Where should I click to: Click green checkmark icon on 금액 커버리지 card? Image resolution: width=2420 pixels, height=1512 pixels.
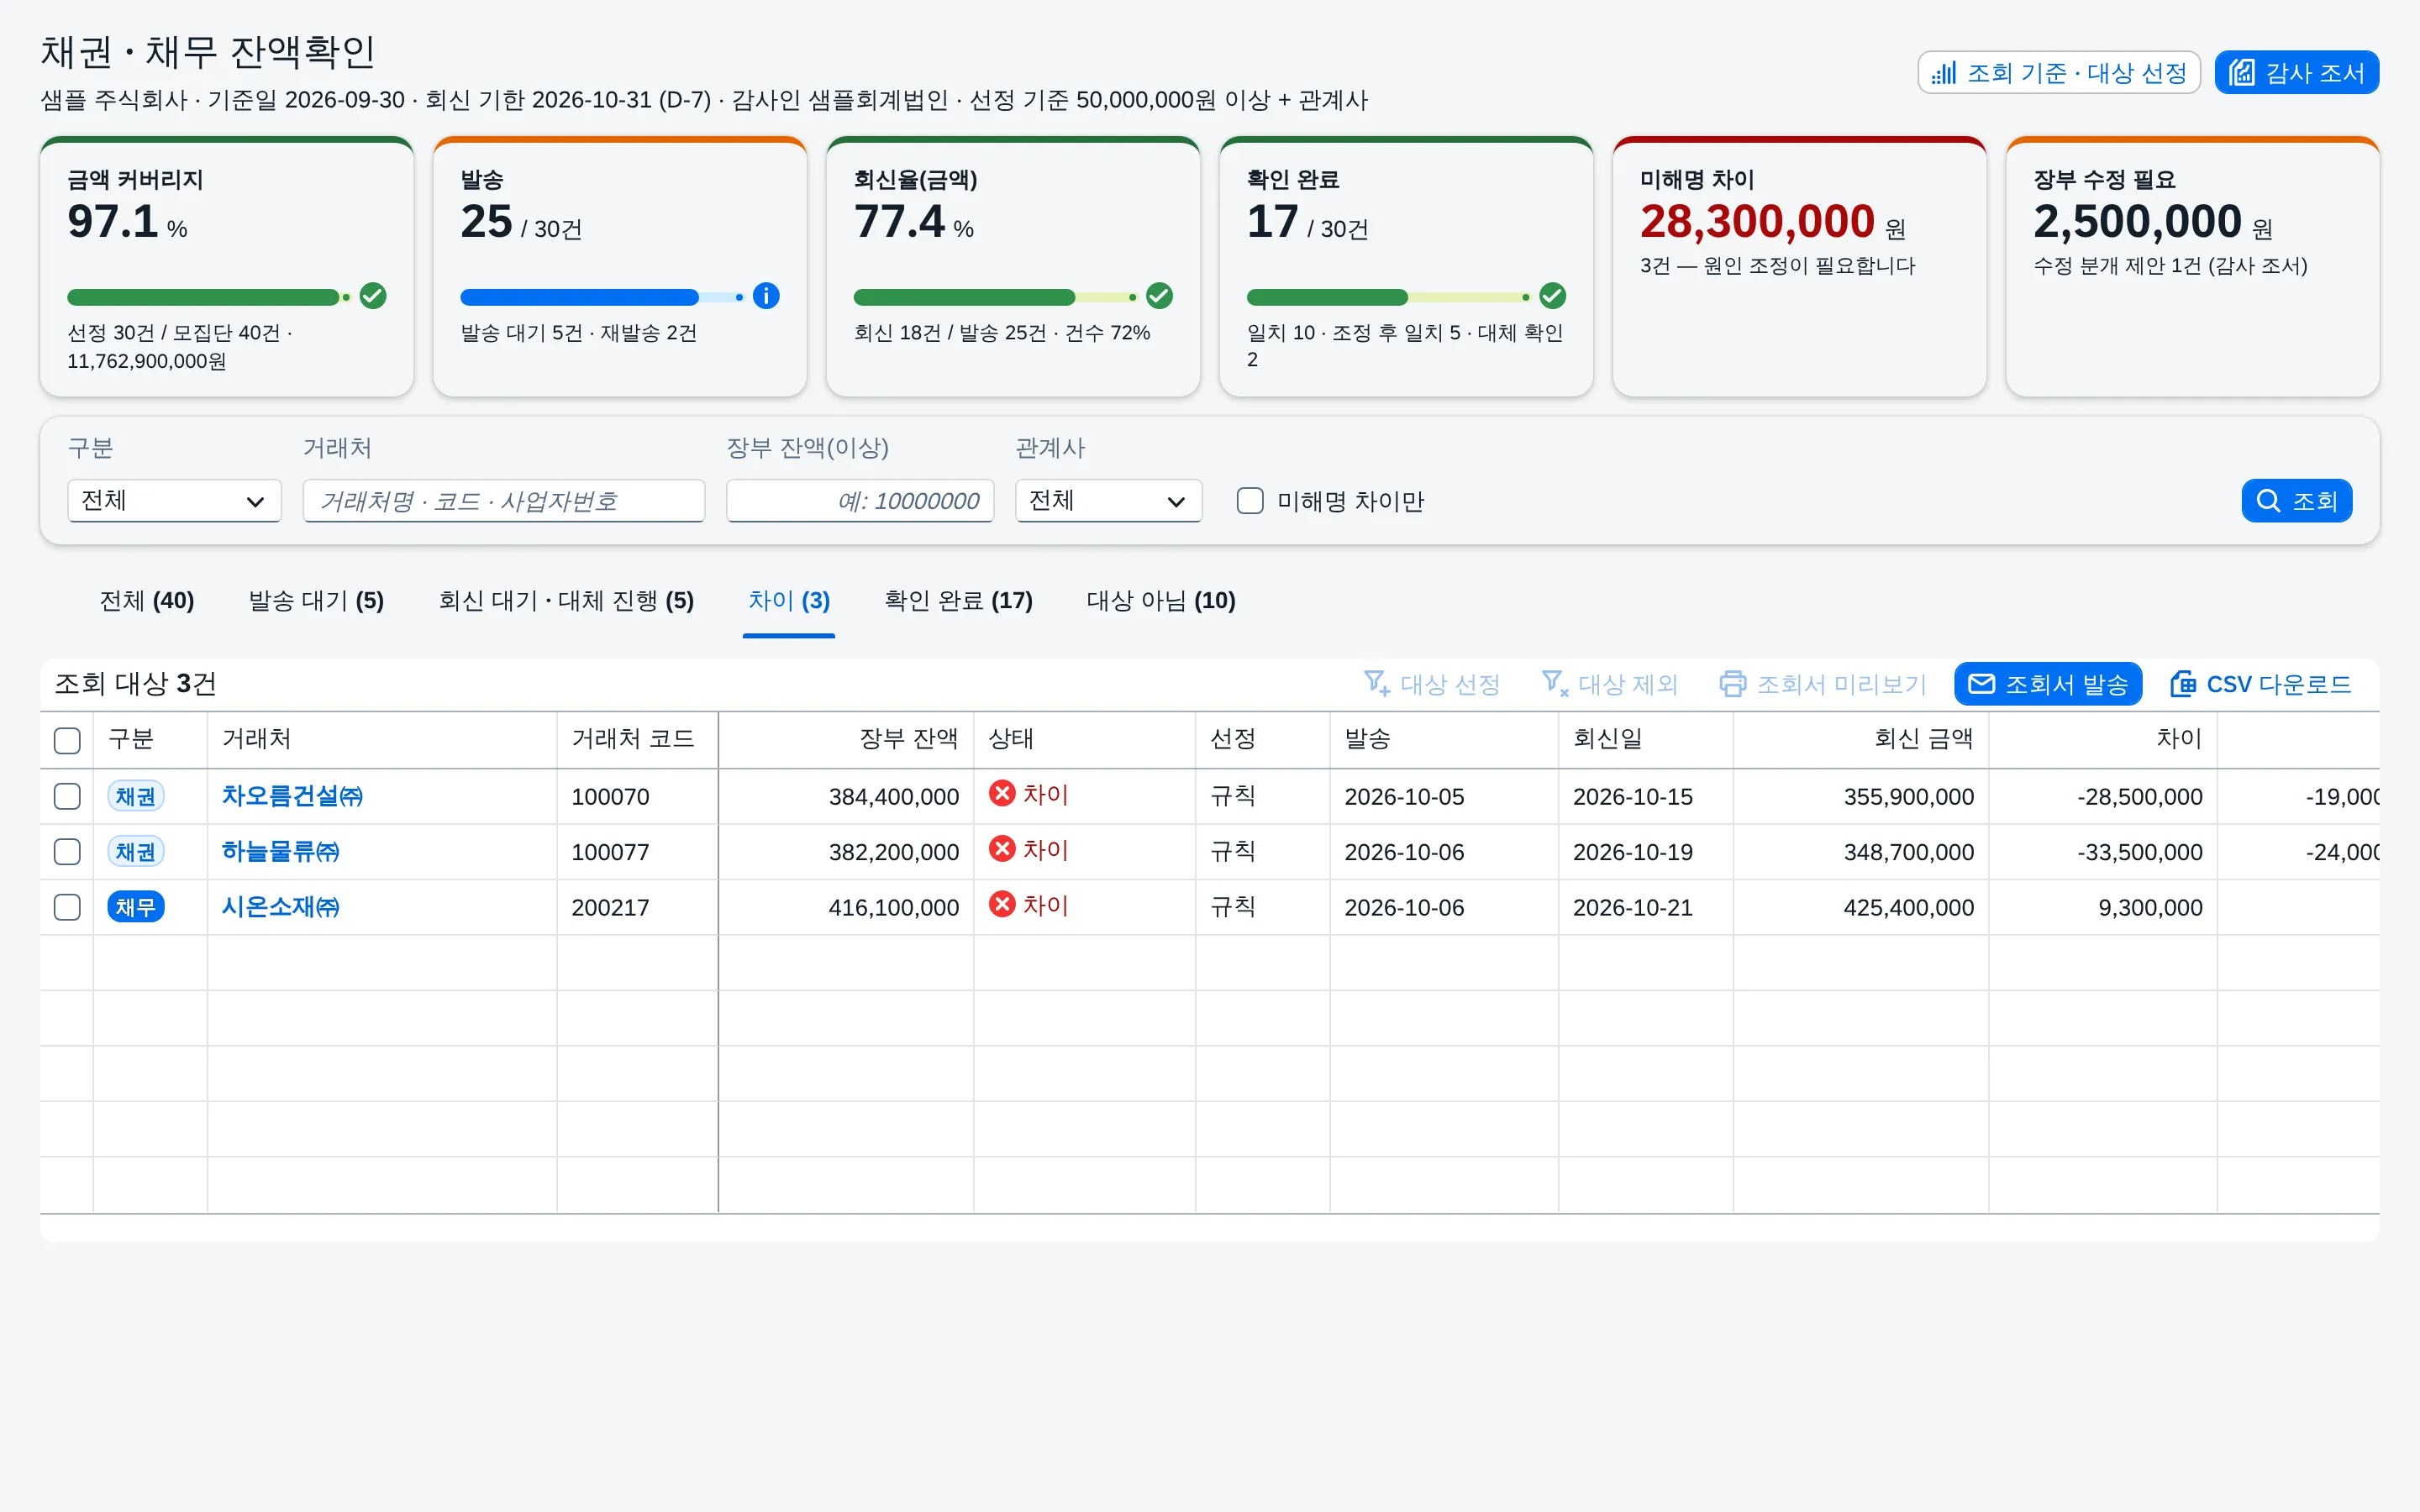pos(373,296)
